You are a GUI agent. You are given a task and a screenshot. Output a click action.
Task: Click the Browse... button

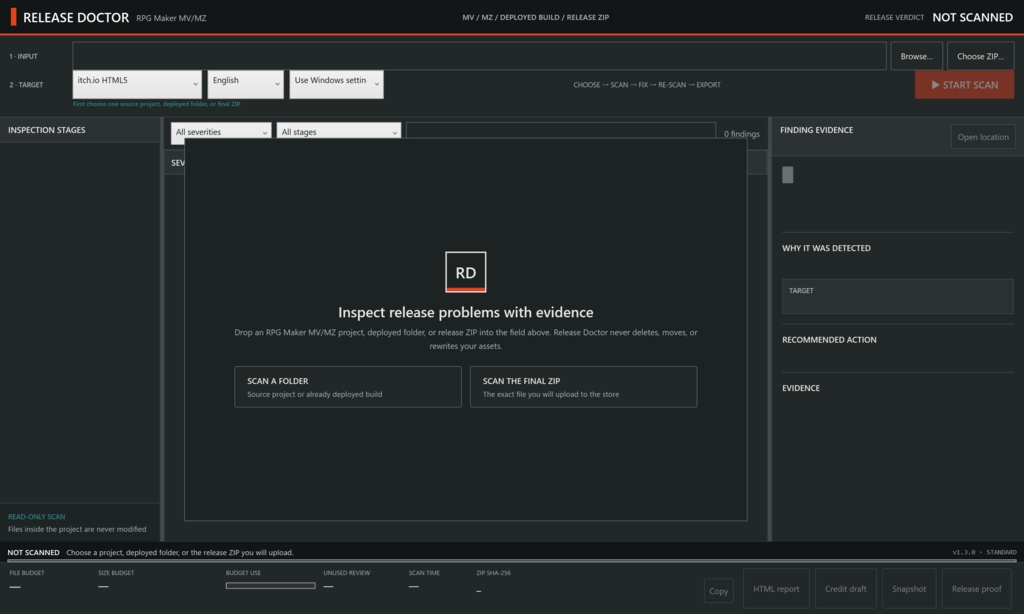tap(916, 56)
